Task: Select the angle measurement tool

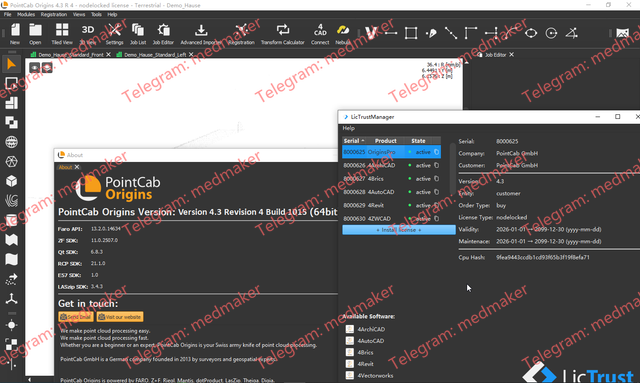Action: 571,33
